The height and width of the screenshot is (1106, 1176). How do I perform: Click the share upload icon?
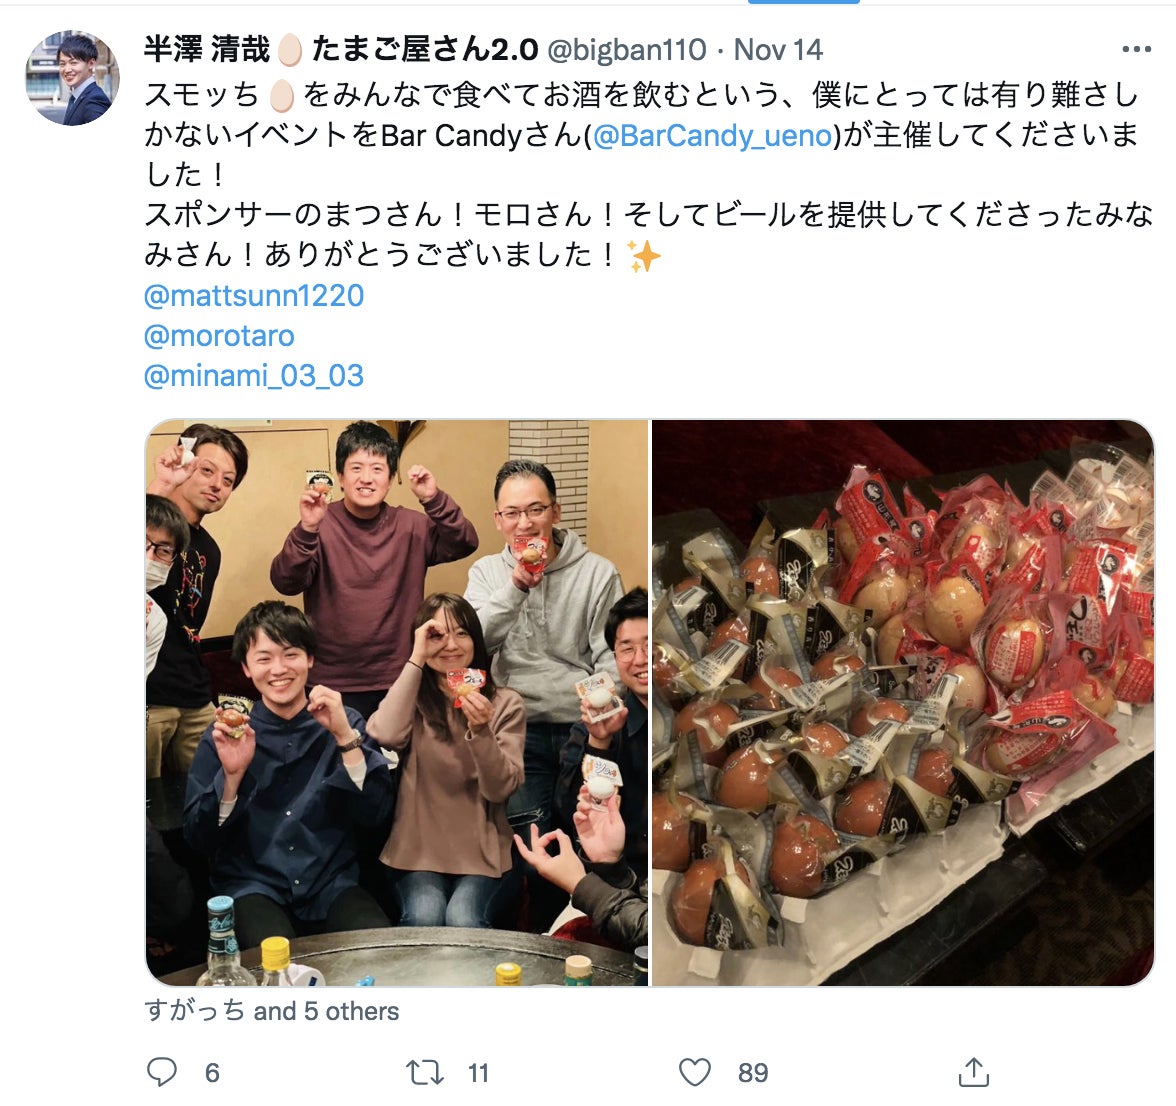974,1072
